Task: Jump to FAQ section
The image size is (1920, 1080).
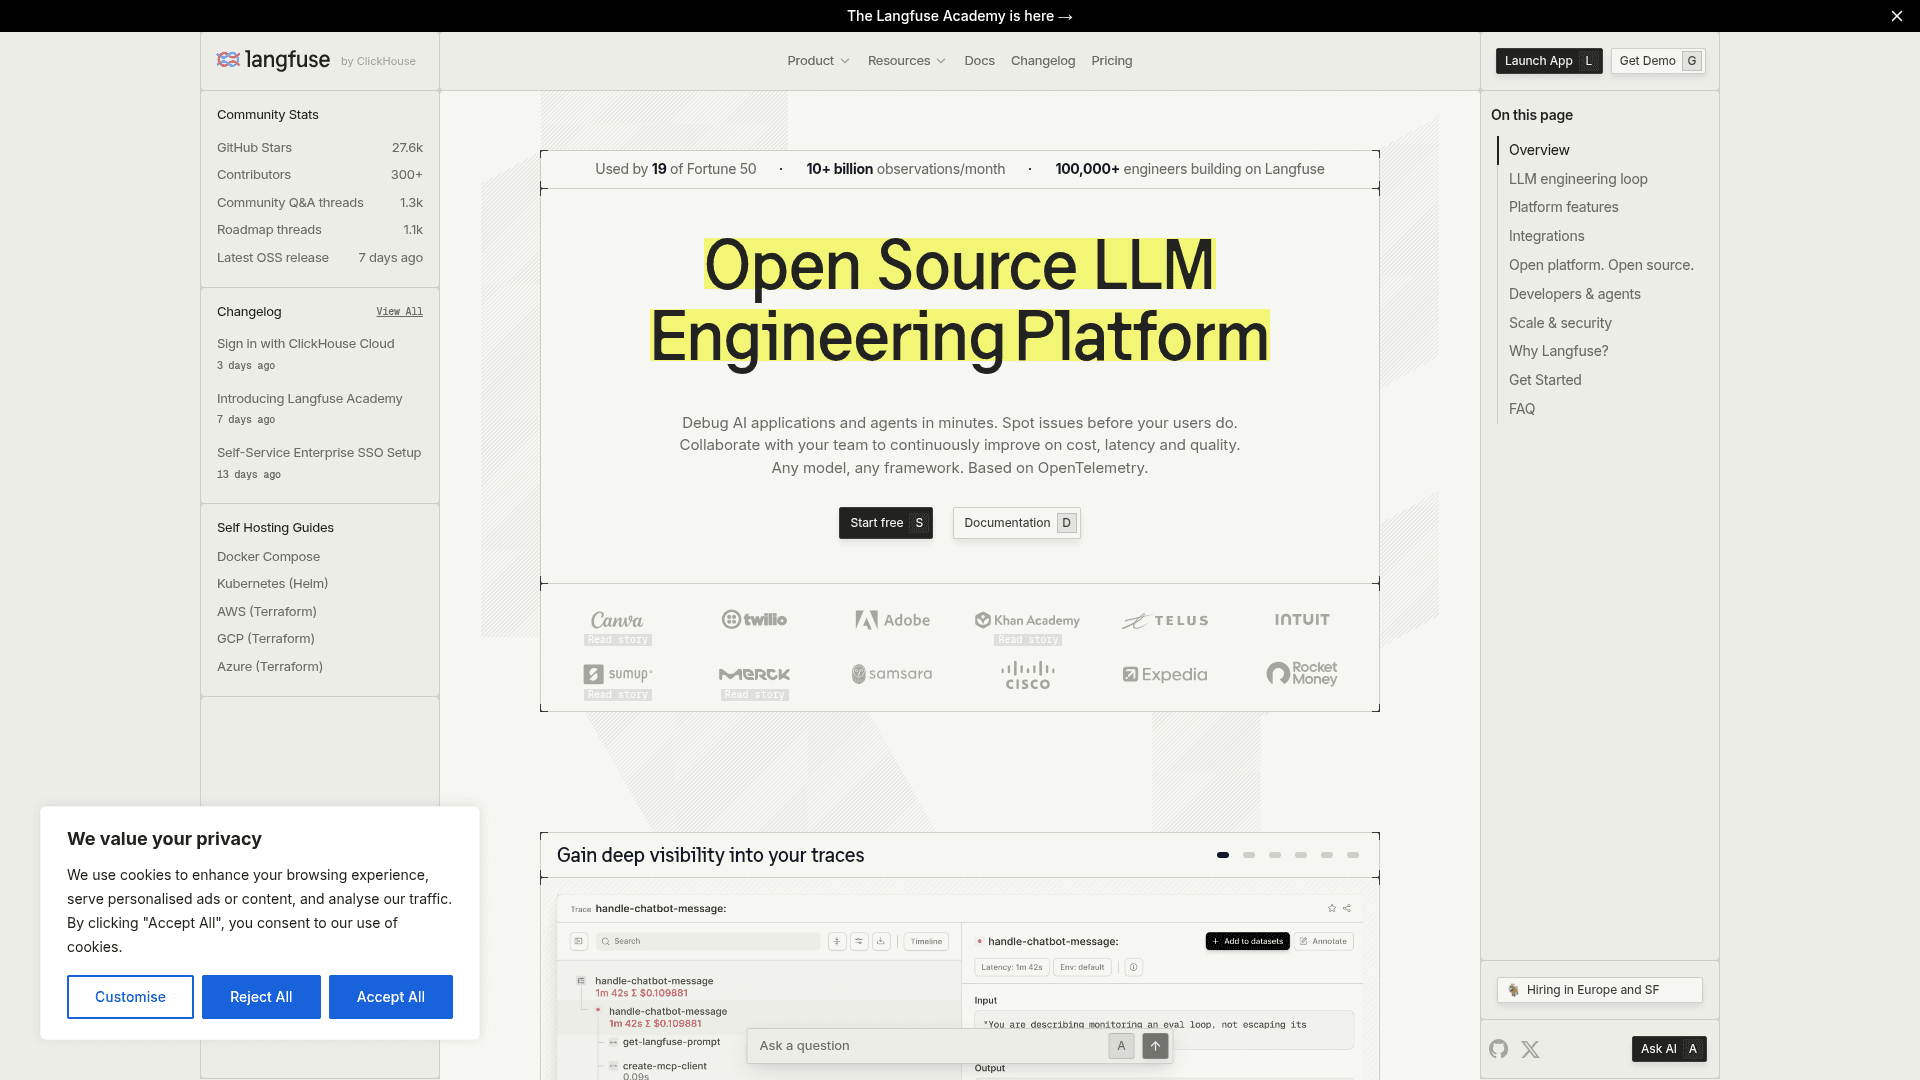Action: 1521,409
